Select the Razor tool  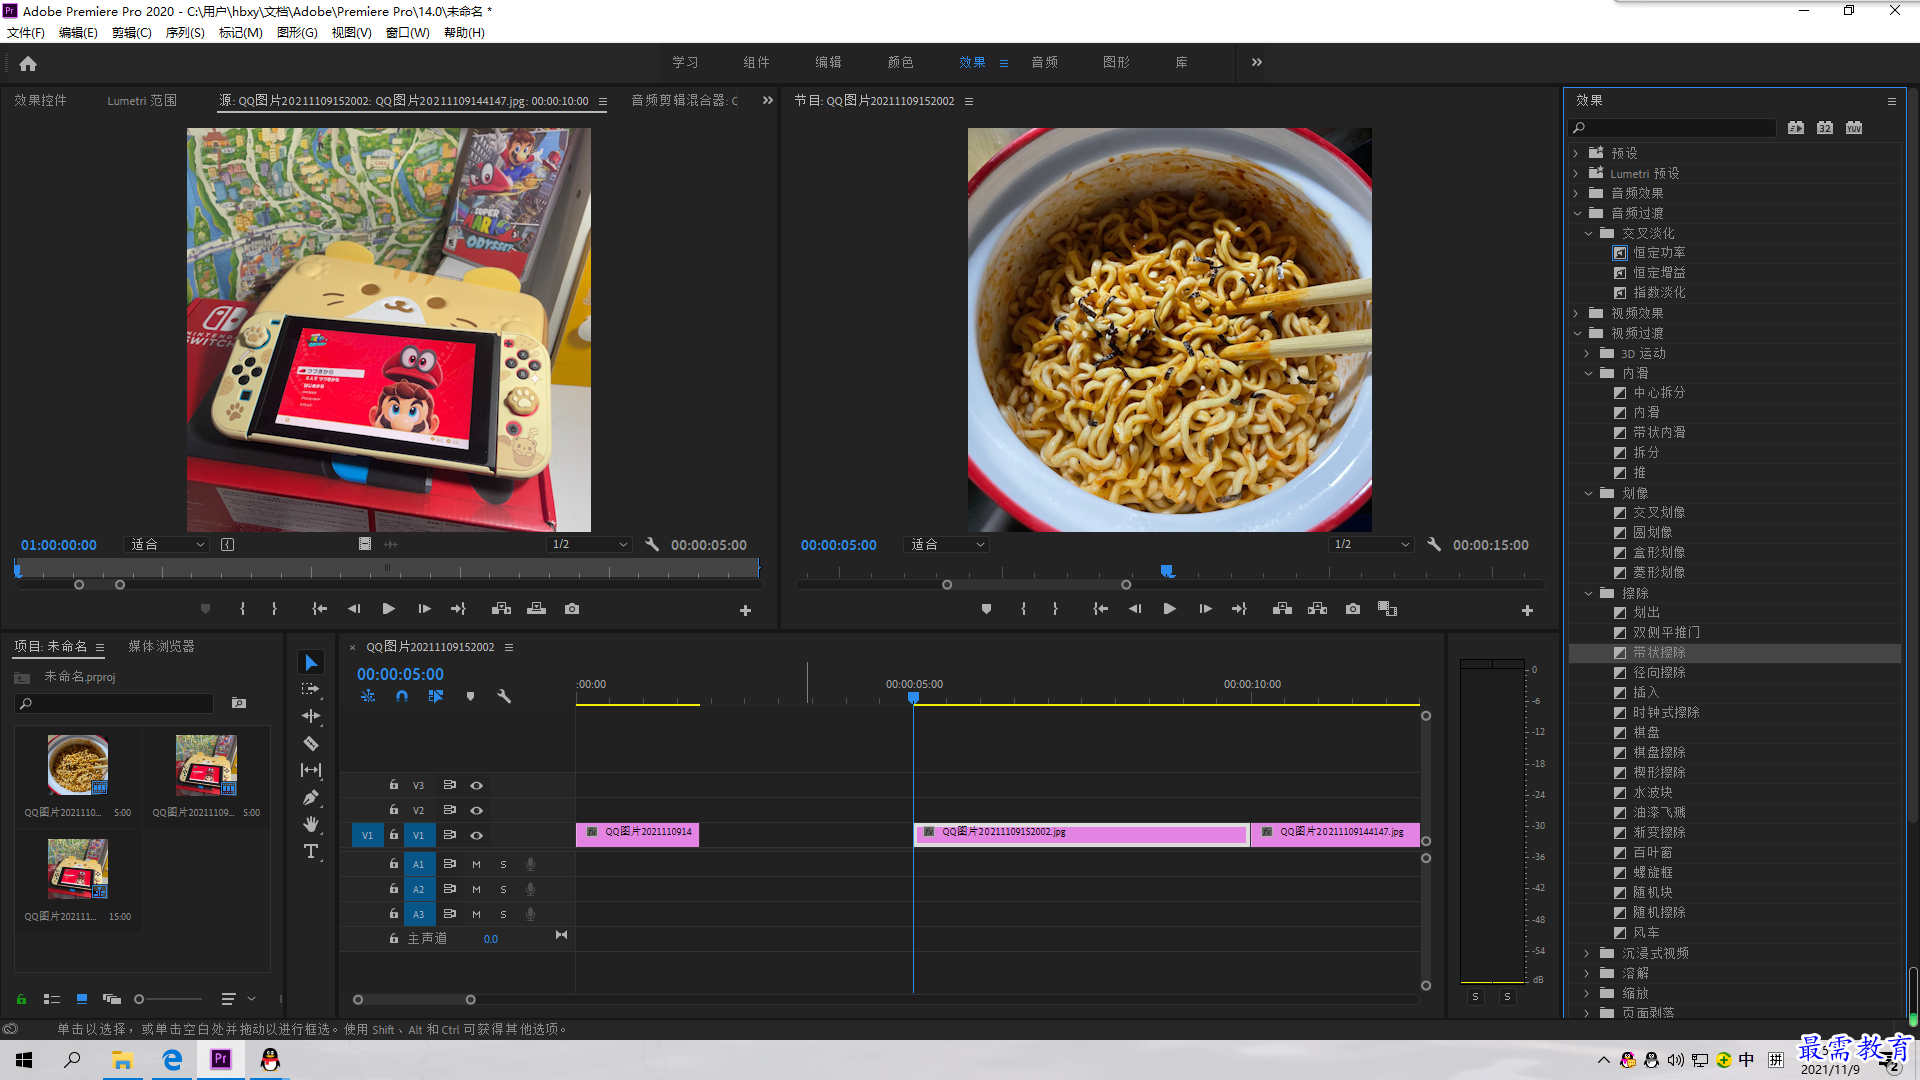[311, 743]
